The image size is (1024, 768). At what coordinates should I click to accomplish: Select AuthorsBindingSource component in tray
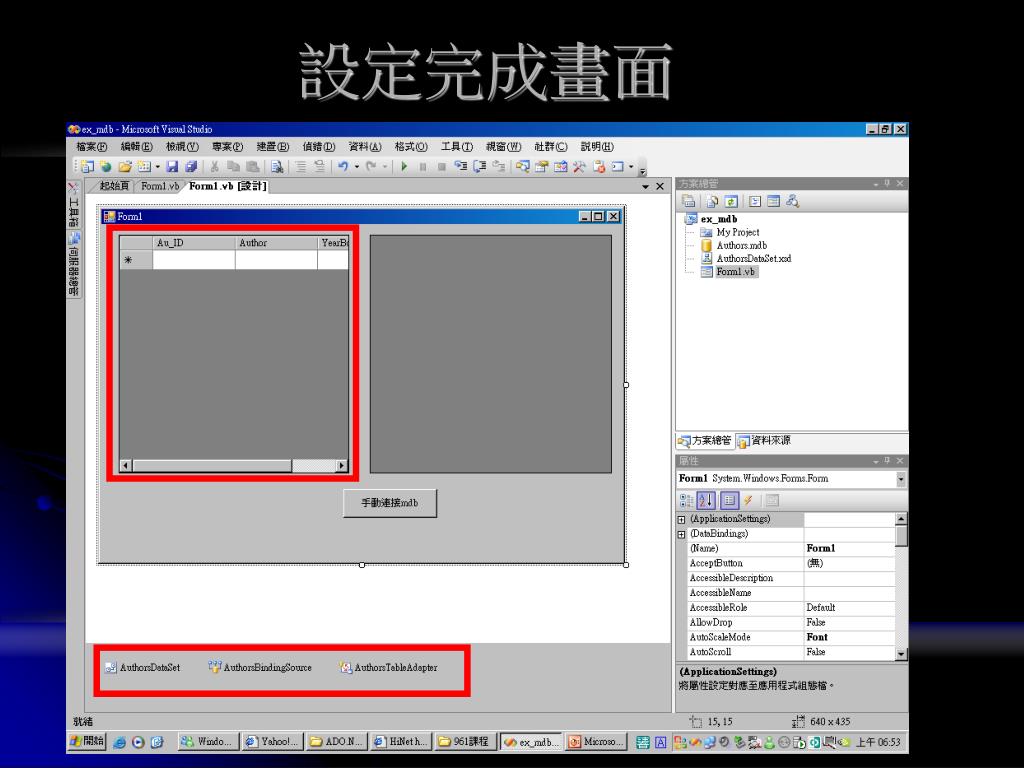pos(260,667)
